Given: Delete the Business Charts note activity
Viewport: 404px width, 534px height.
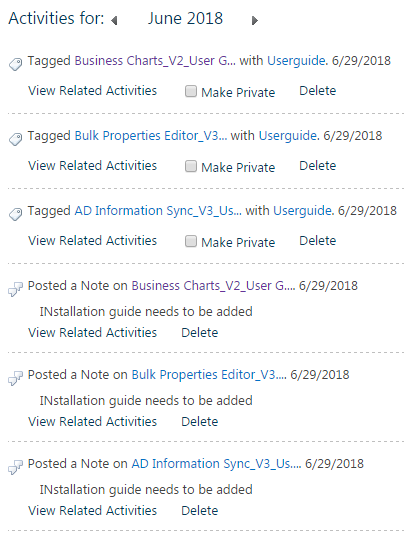Looking at the screenshot, I should (x=200, y=333).
